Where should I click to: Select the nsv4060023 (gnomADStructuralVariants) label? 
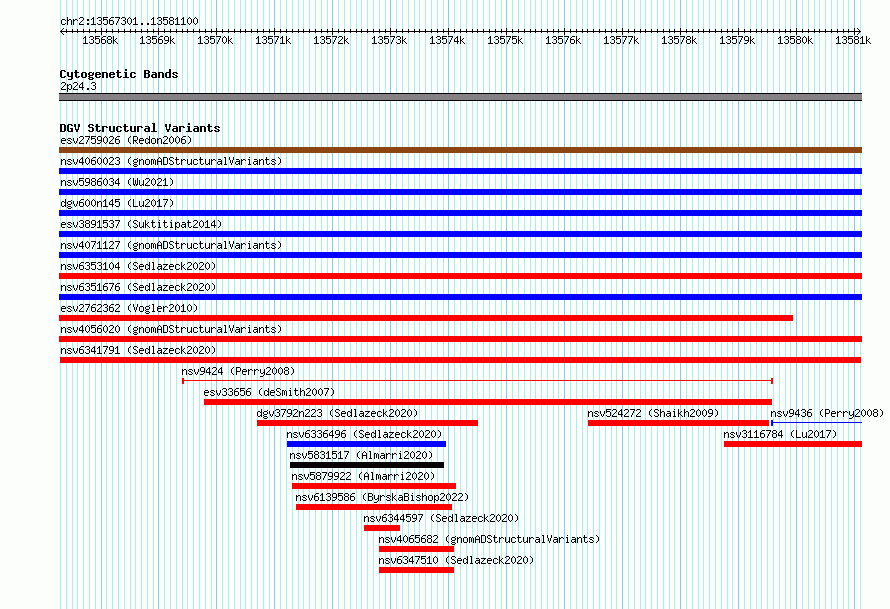tap(171, 161)
